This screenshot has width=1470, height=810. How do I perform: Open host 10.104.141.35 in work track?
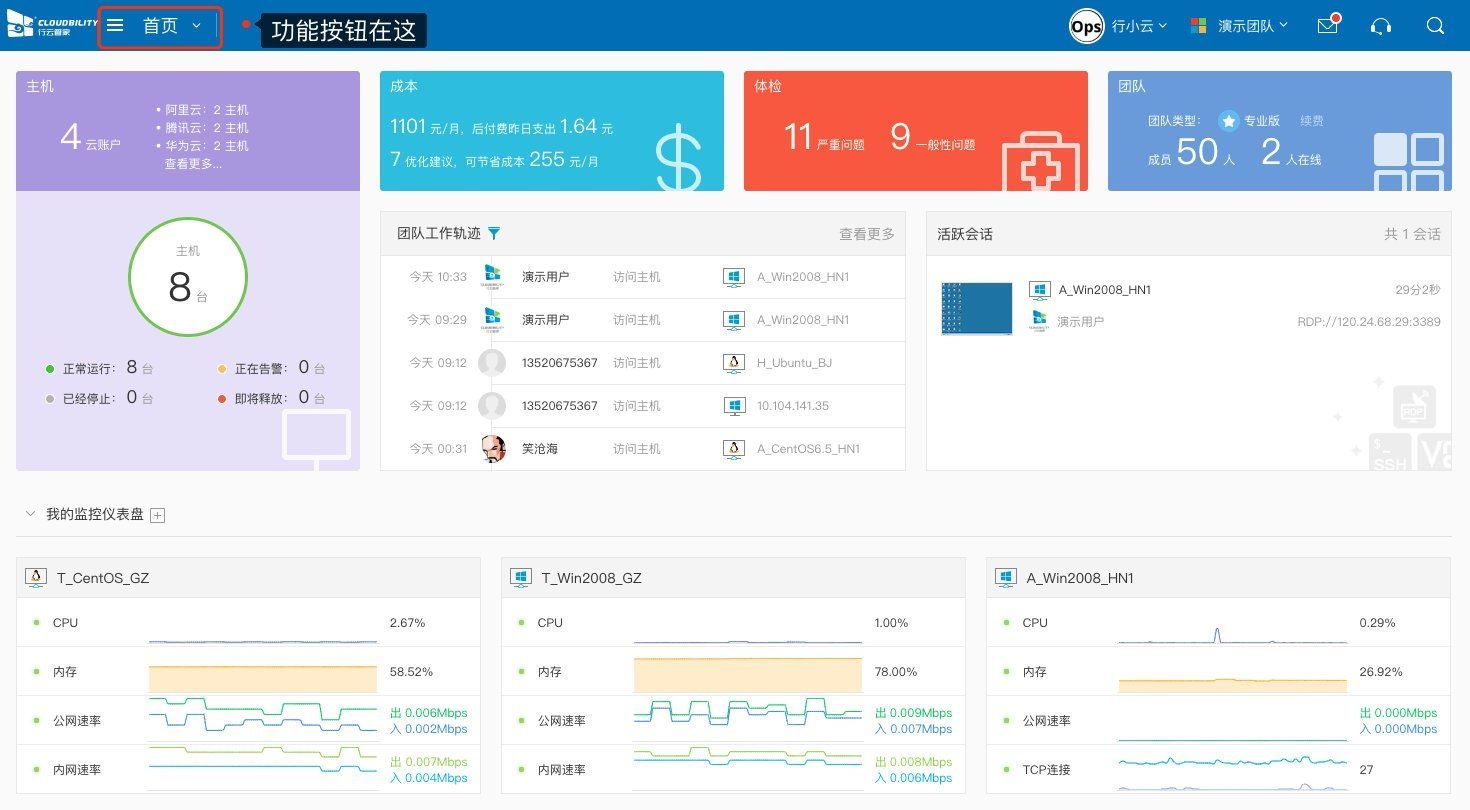[793, 406]
